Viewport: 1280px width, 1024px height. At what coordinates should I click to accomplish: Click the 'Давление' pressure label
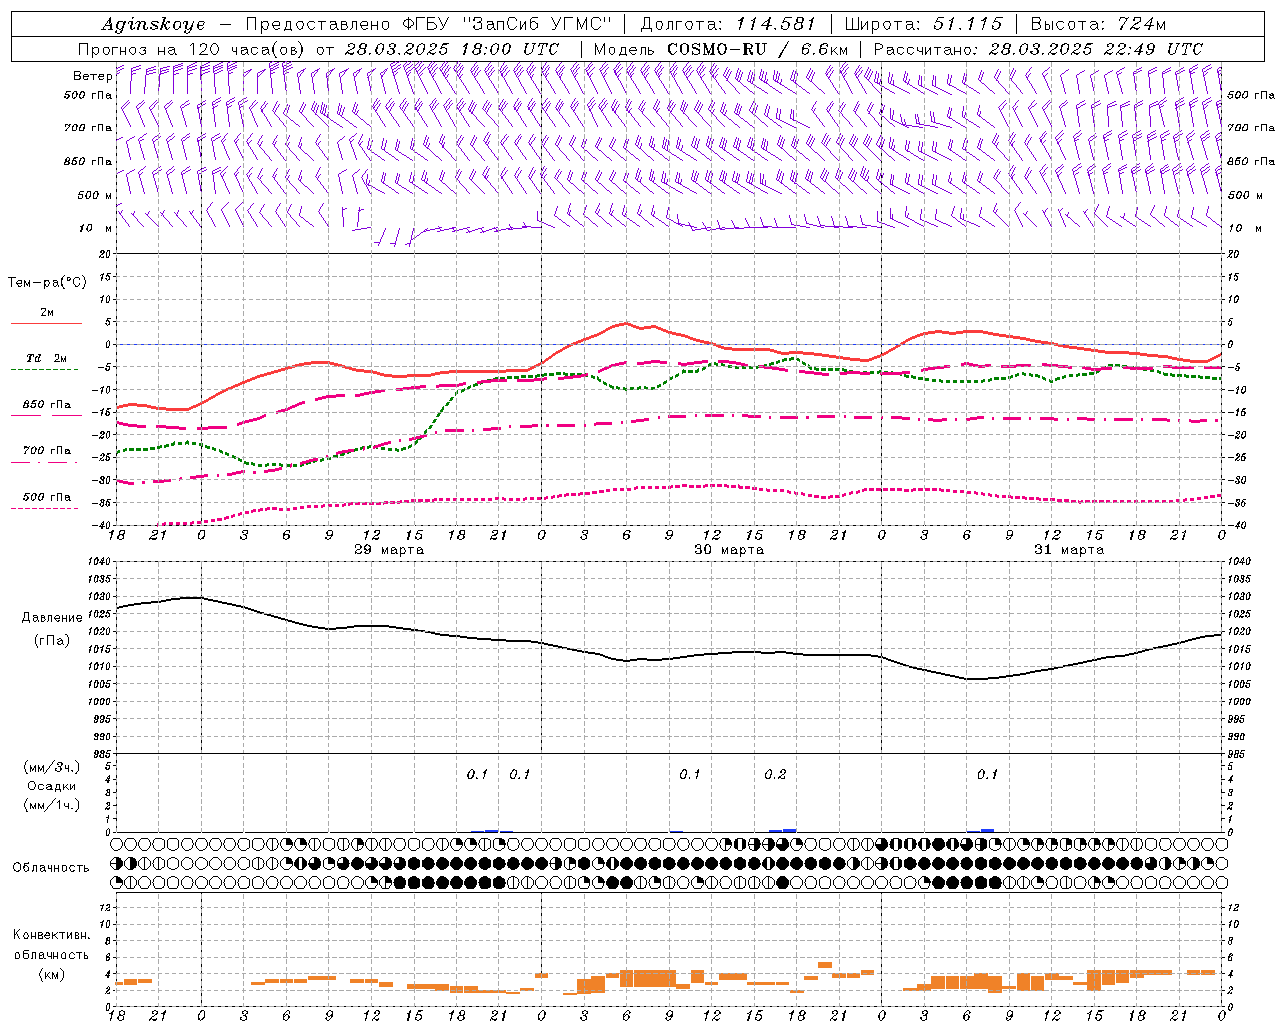(x=52, y=618)
